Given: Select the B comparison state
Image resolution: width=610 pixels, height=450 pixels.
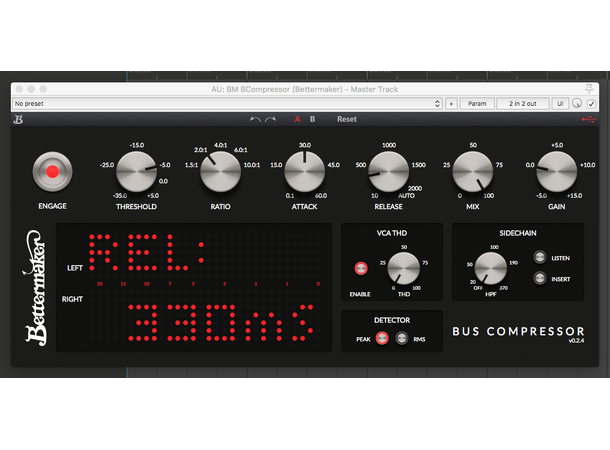Looking at the screenshot, I should tap(312, 119).
